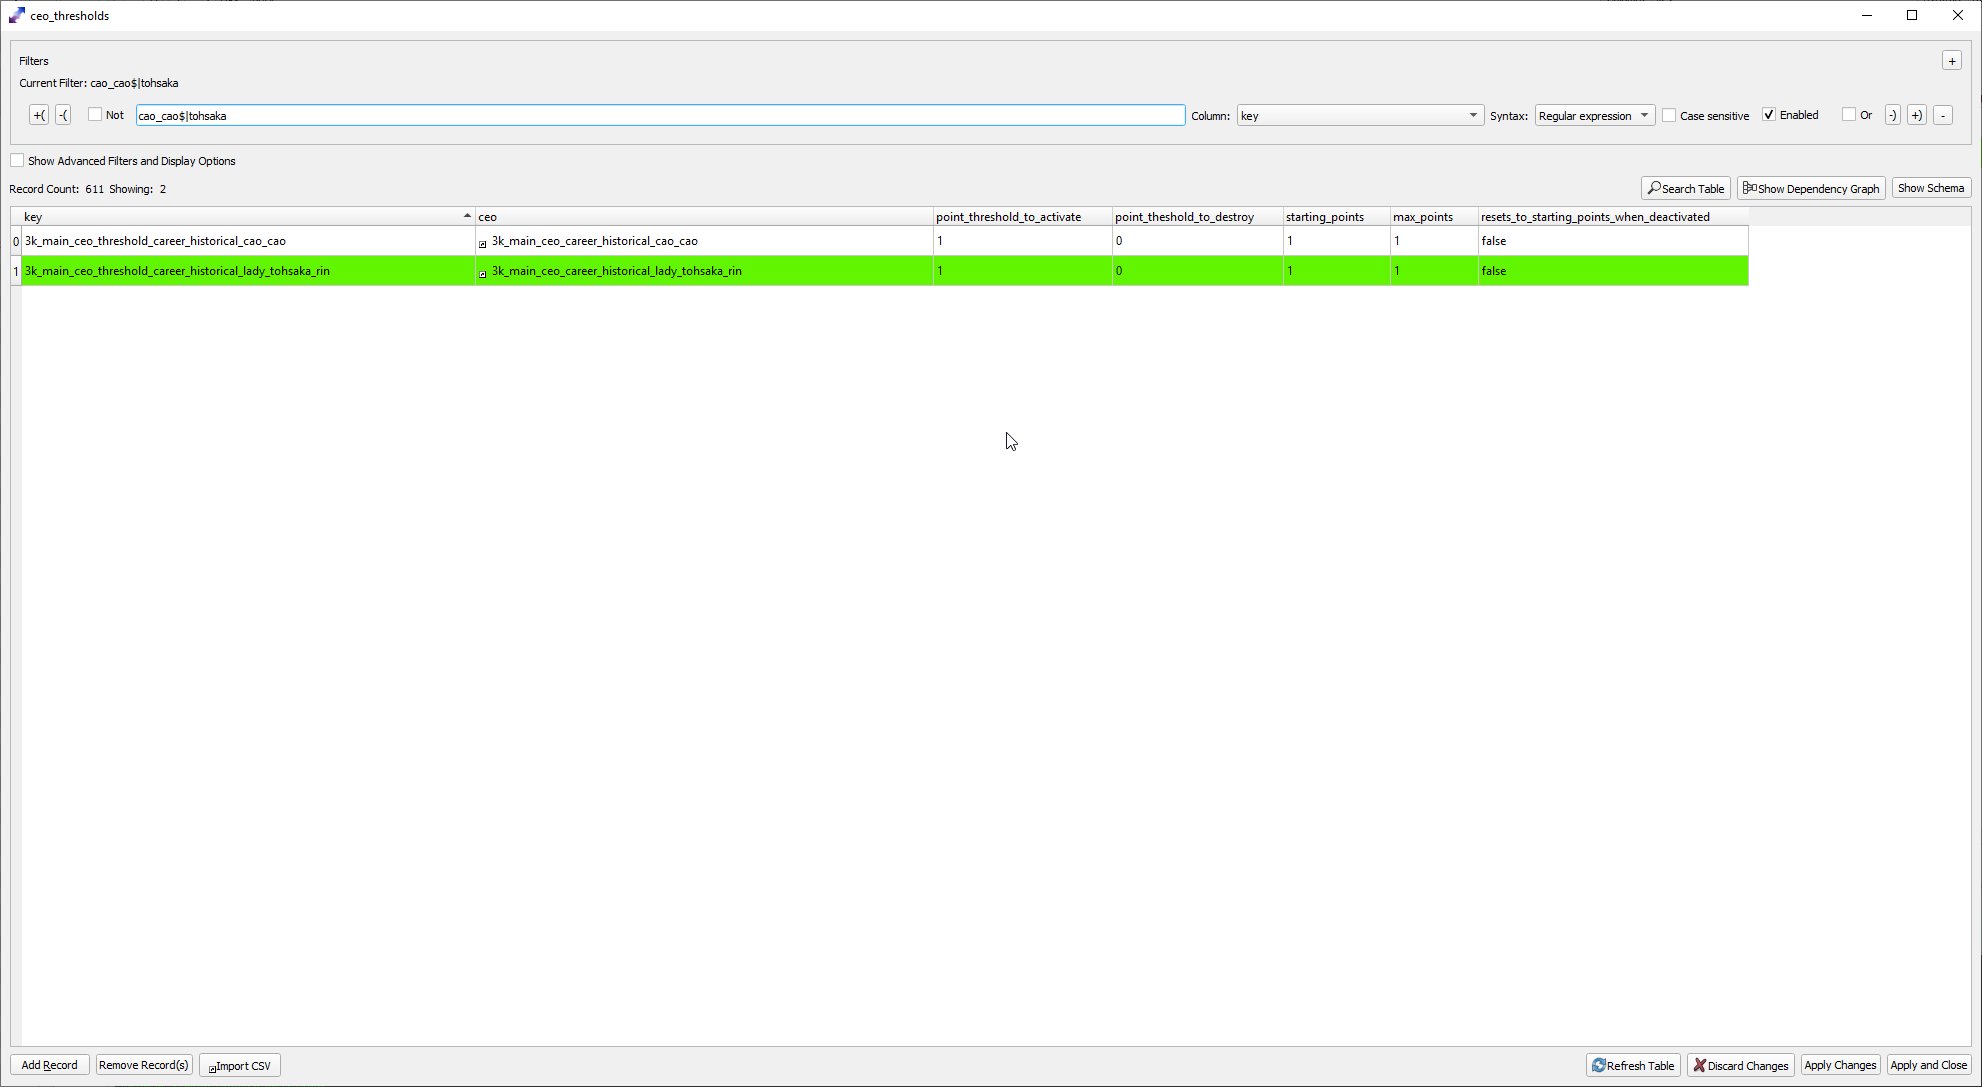This screenshot has width=1982, height=1087.
Task: Click the '-(' remove parenthesis button
Action: 63,115
